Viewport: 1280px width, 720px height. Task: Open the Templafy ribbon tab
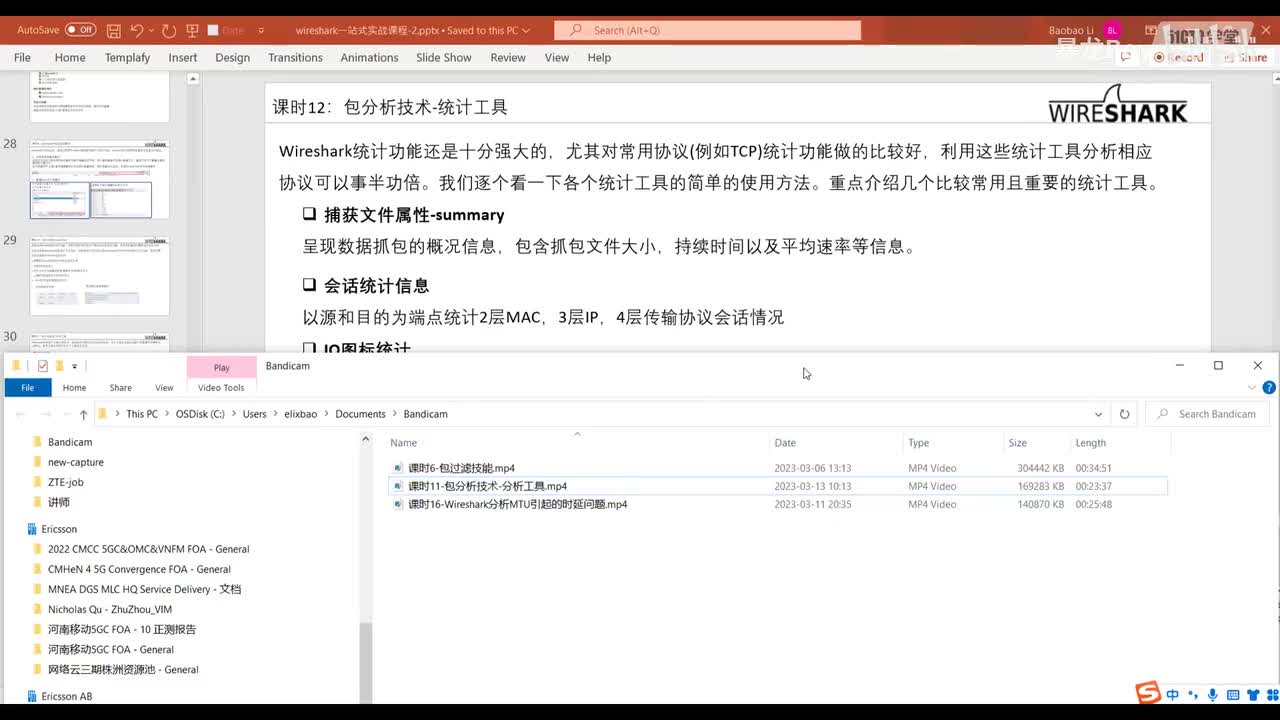pyautogui.click(x=127, y=57)
